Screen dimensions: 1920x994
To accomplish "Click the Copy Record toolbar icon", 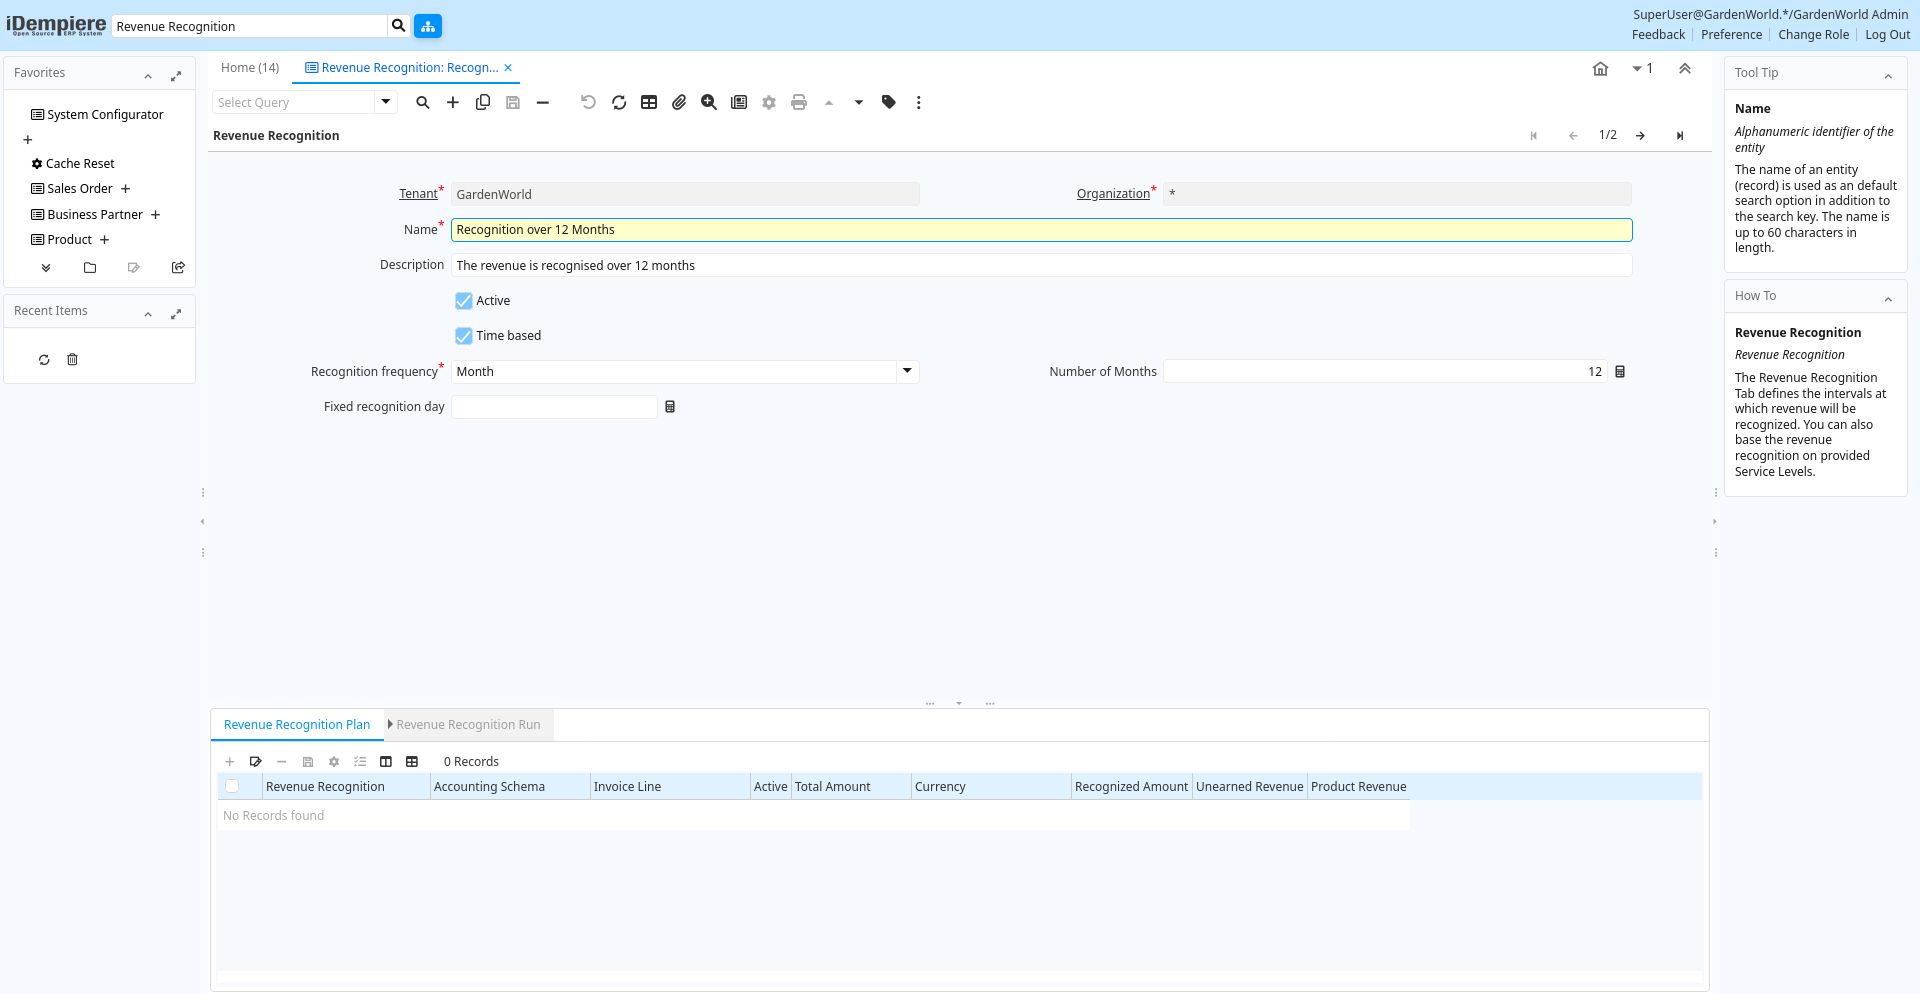I will 483,102.
